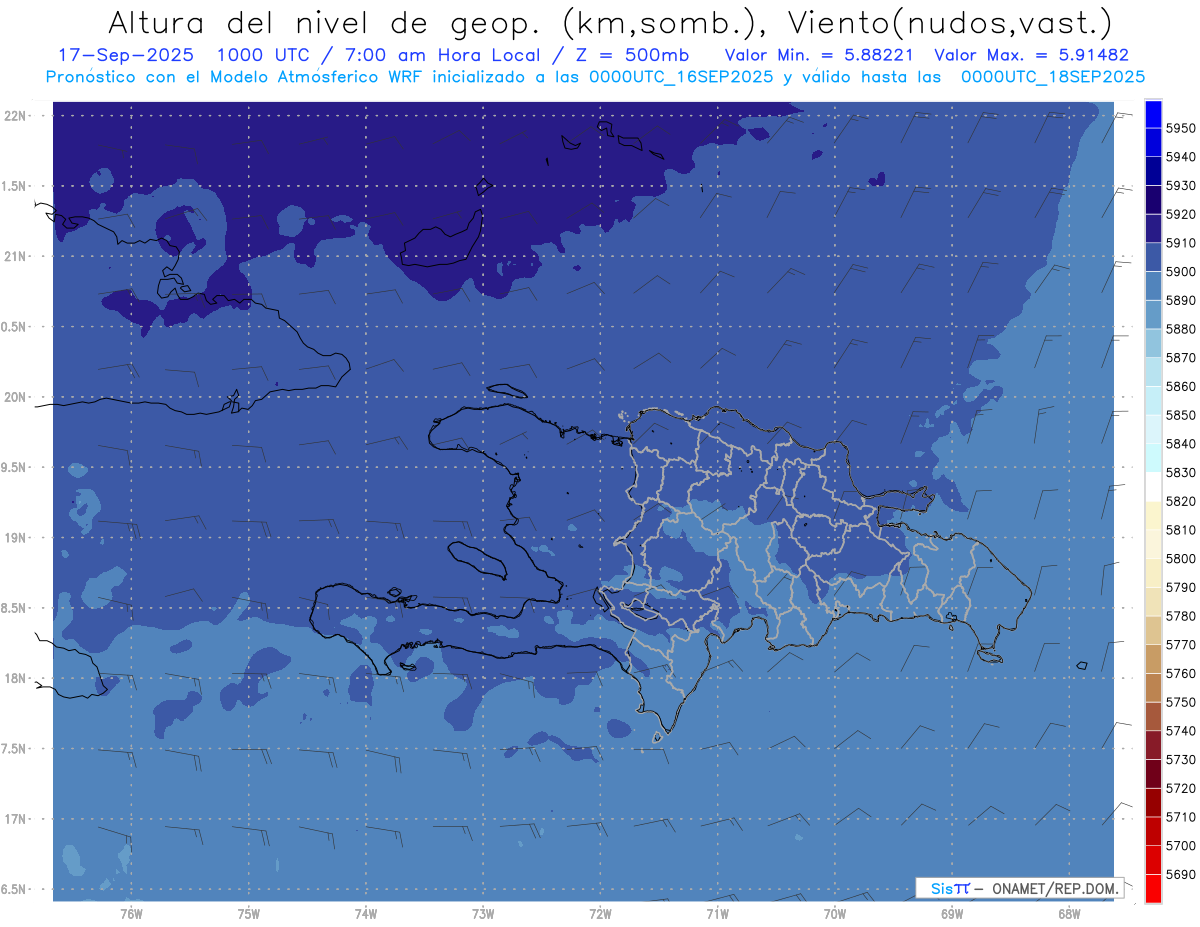1200x927 pixels.
Task: Click the '73W' longitude label
Action: (483, 913)
